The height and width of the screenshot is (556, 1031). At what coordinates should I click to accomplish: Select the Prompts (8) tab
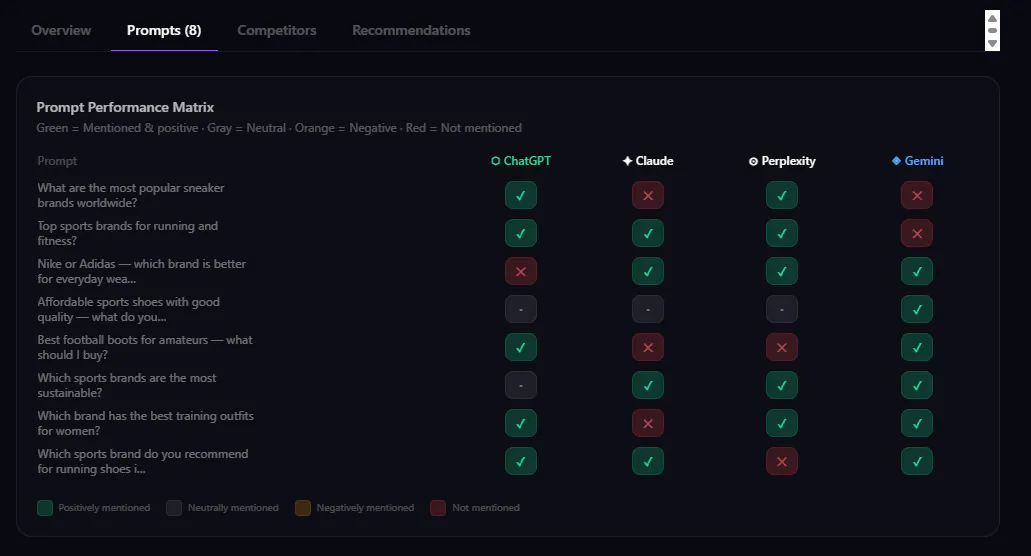164,30
